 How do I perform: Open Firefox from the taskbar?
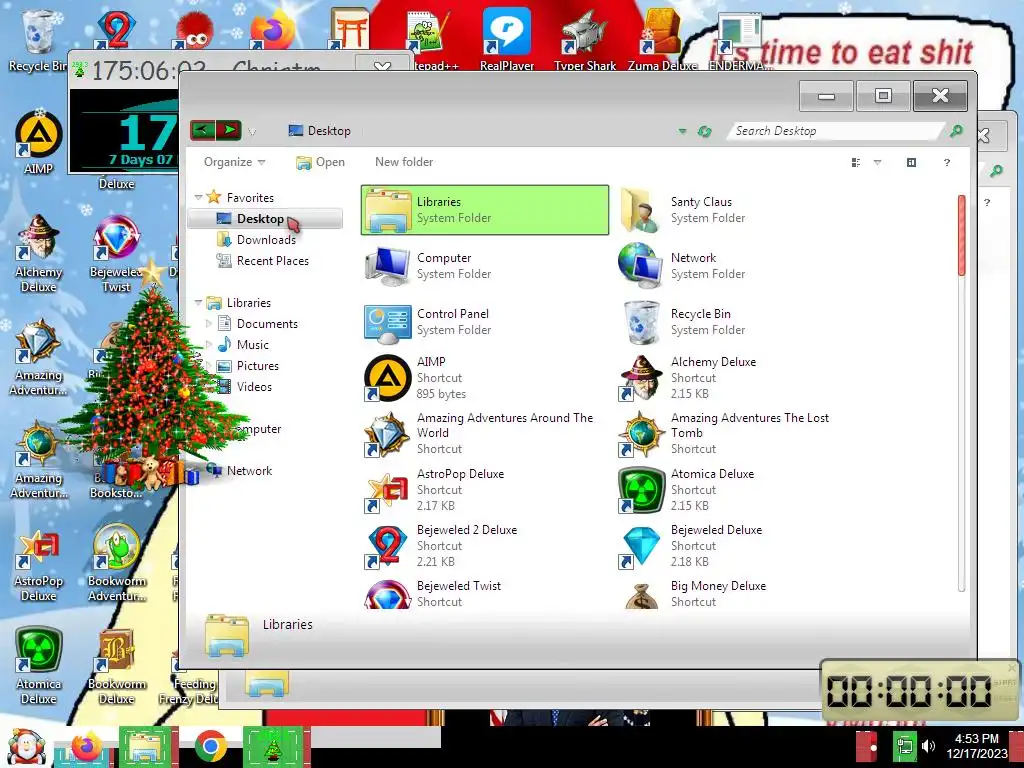(x=86, y=747)
